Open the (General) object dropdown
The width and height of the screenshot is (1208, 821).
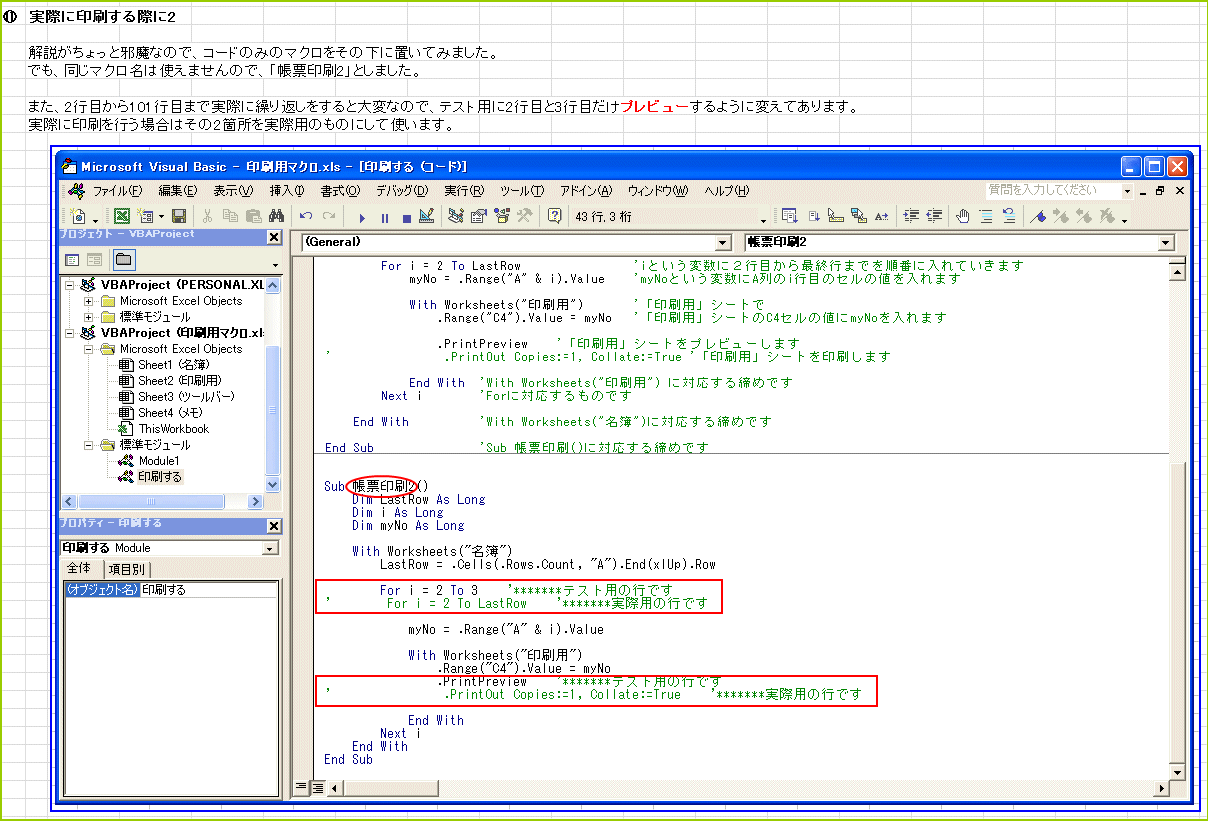pos(723,243)
